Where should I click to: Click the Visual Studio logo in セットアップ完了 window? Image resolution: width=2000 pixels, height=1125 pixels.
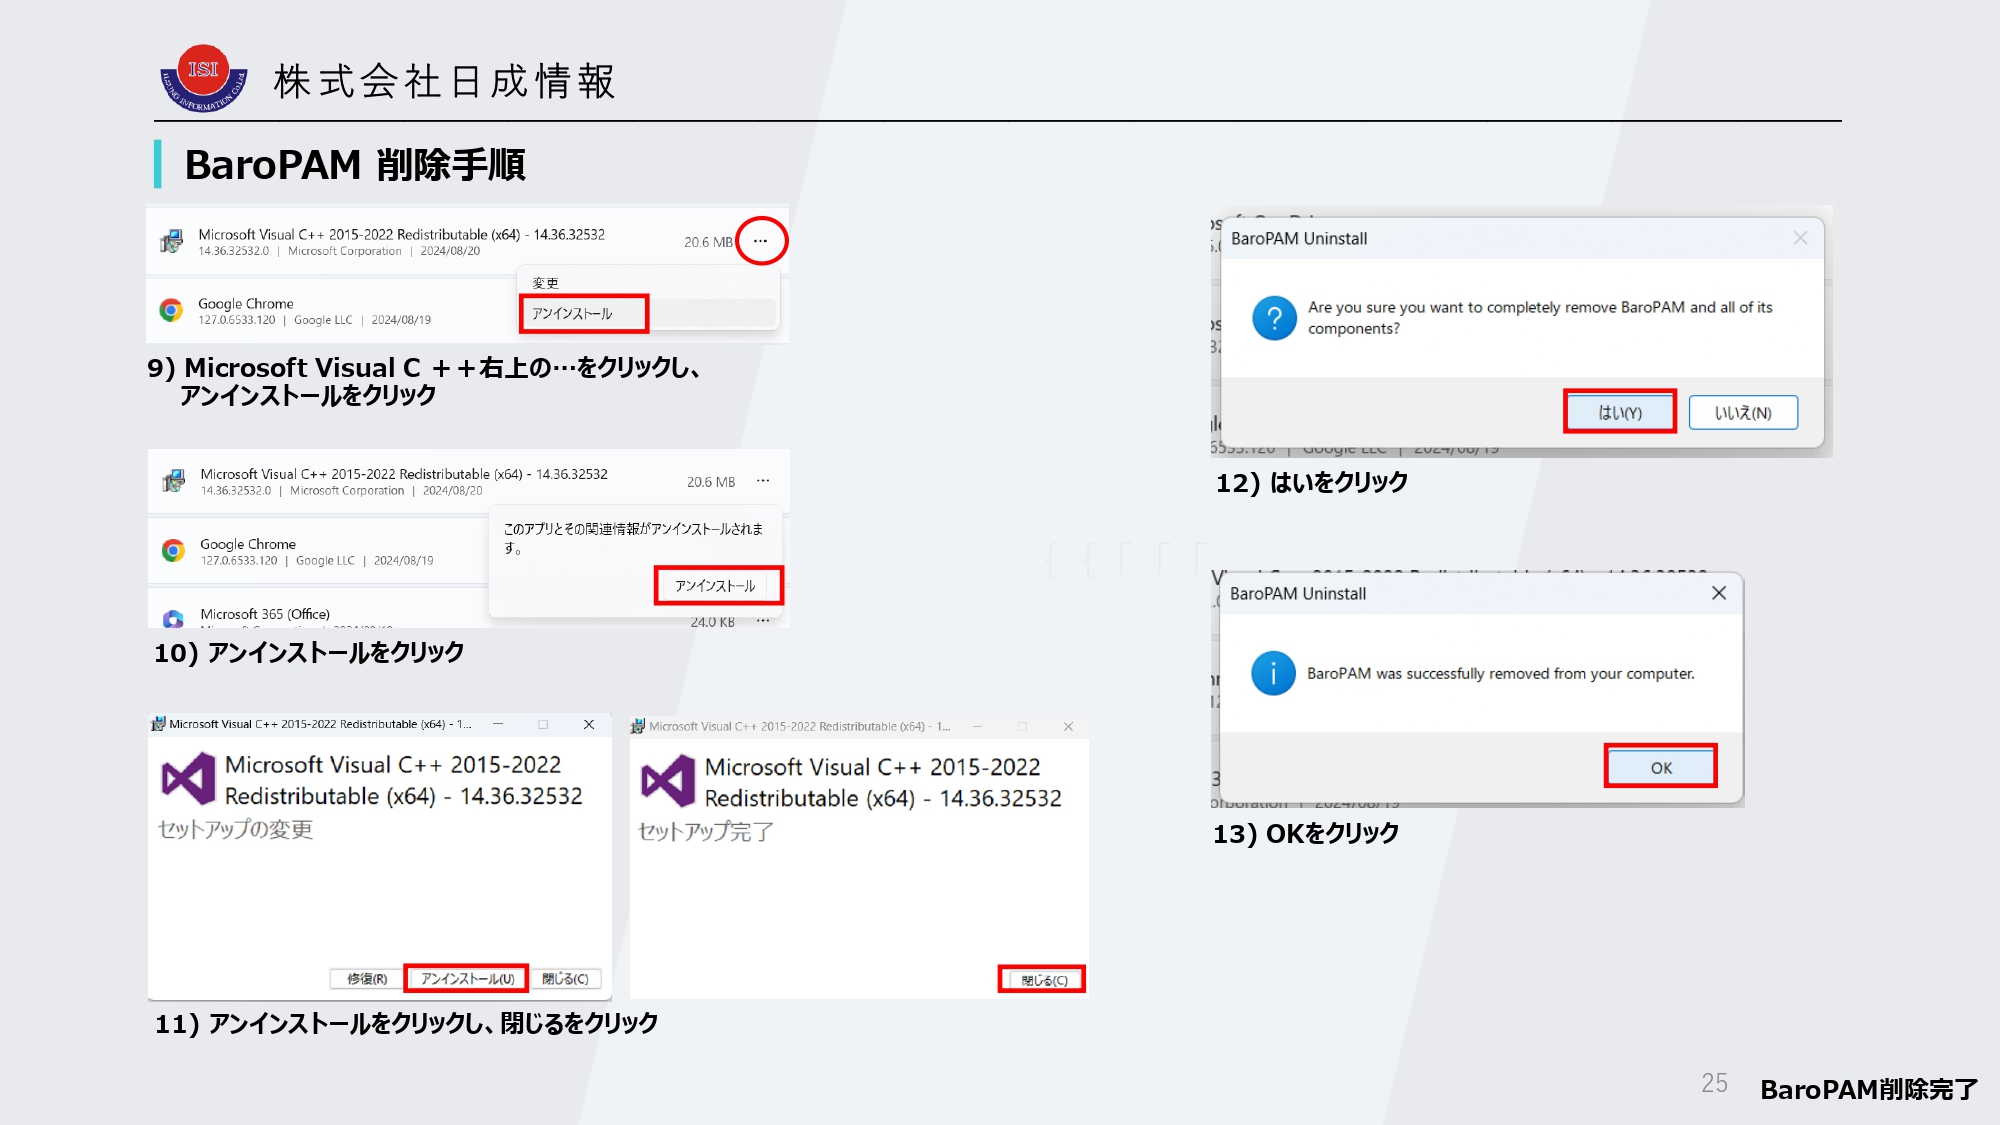(668, 781)
